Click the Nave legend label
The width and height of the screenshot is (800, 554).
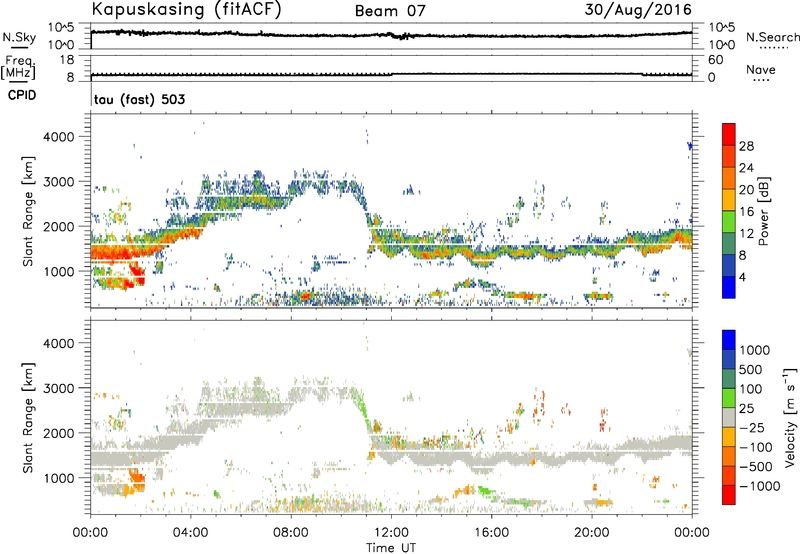(760, 70)
